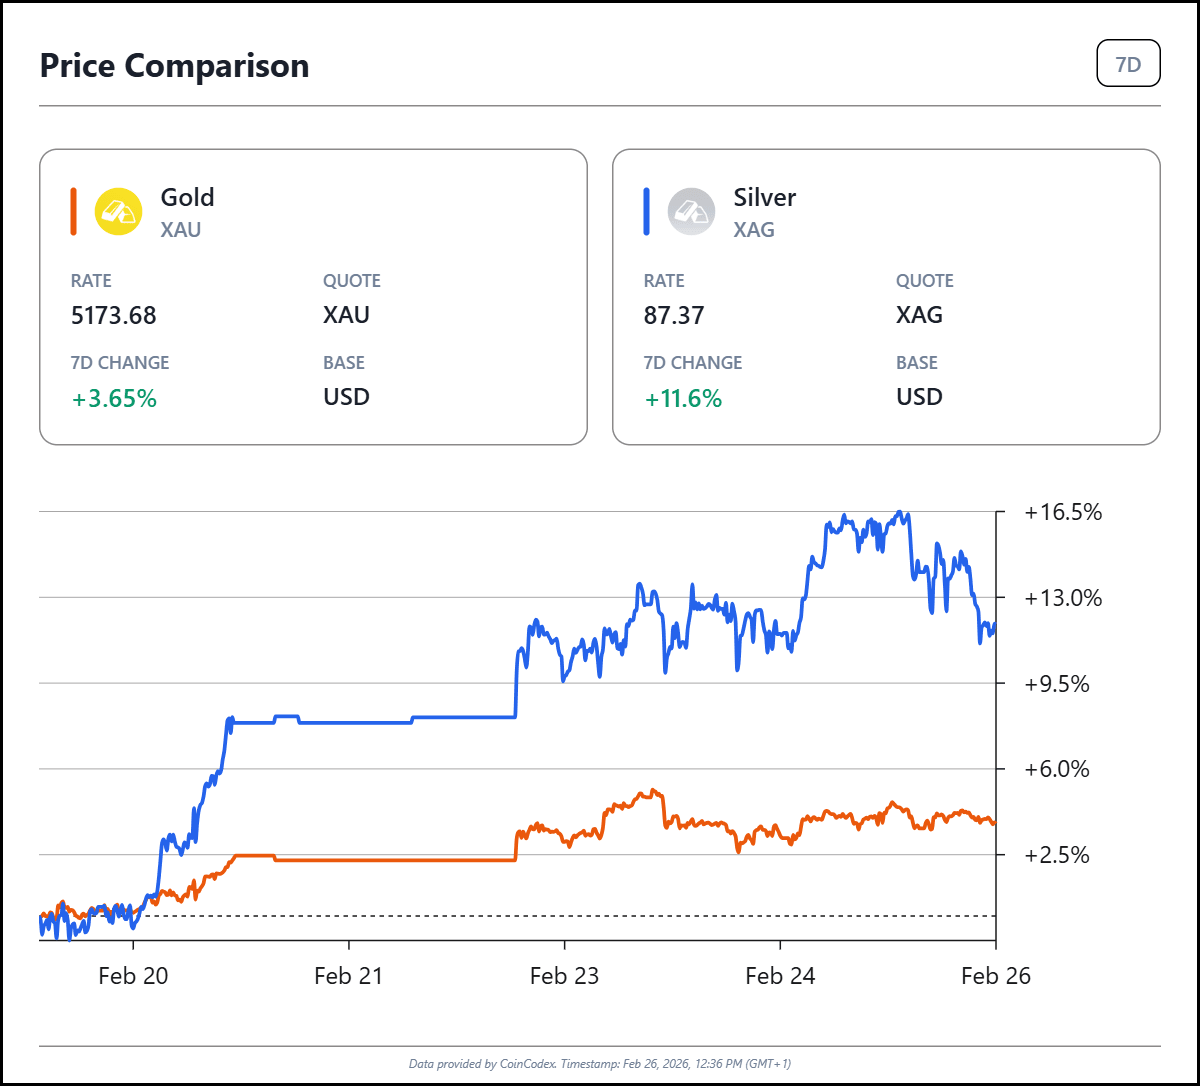Click the Feb 26 date axis label

coord(995,976)
